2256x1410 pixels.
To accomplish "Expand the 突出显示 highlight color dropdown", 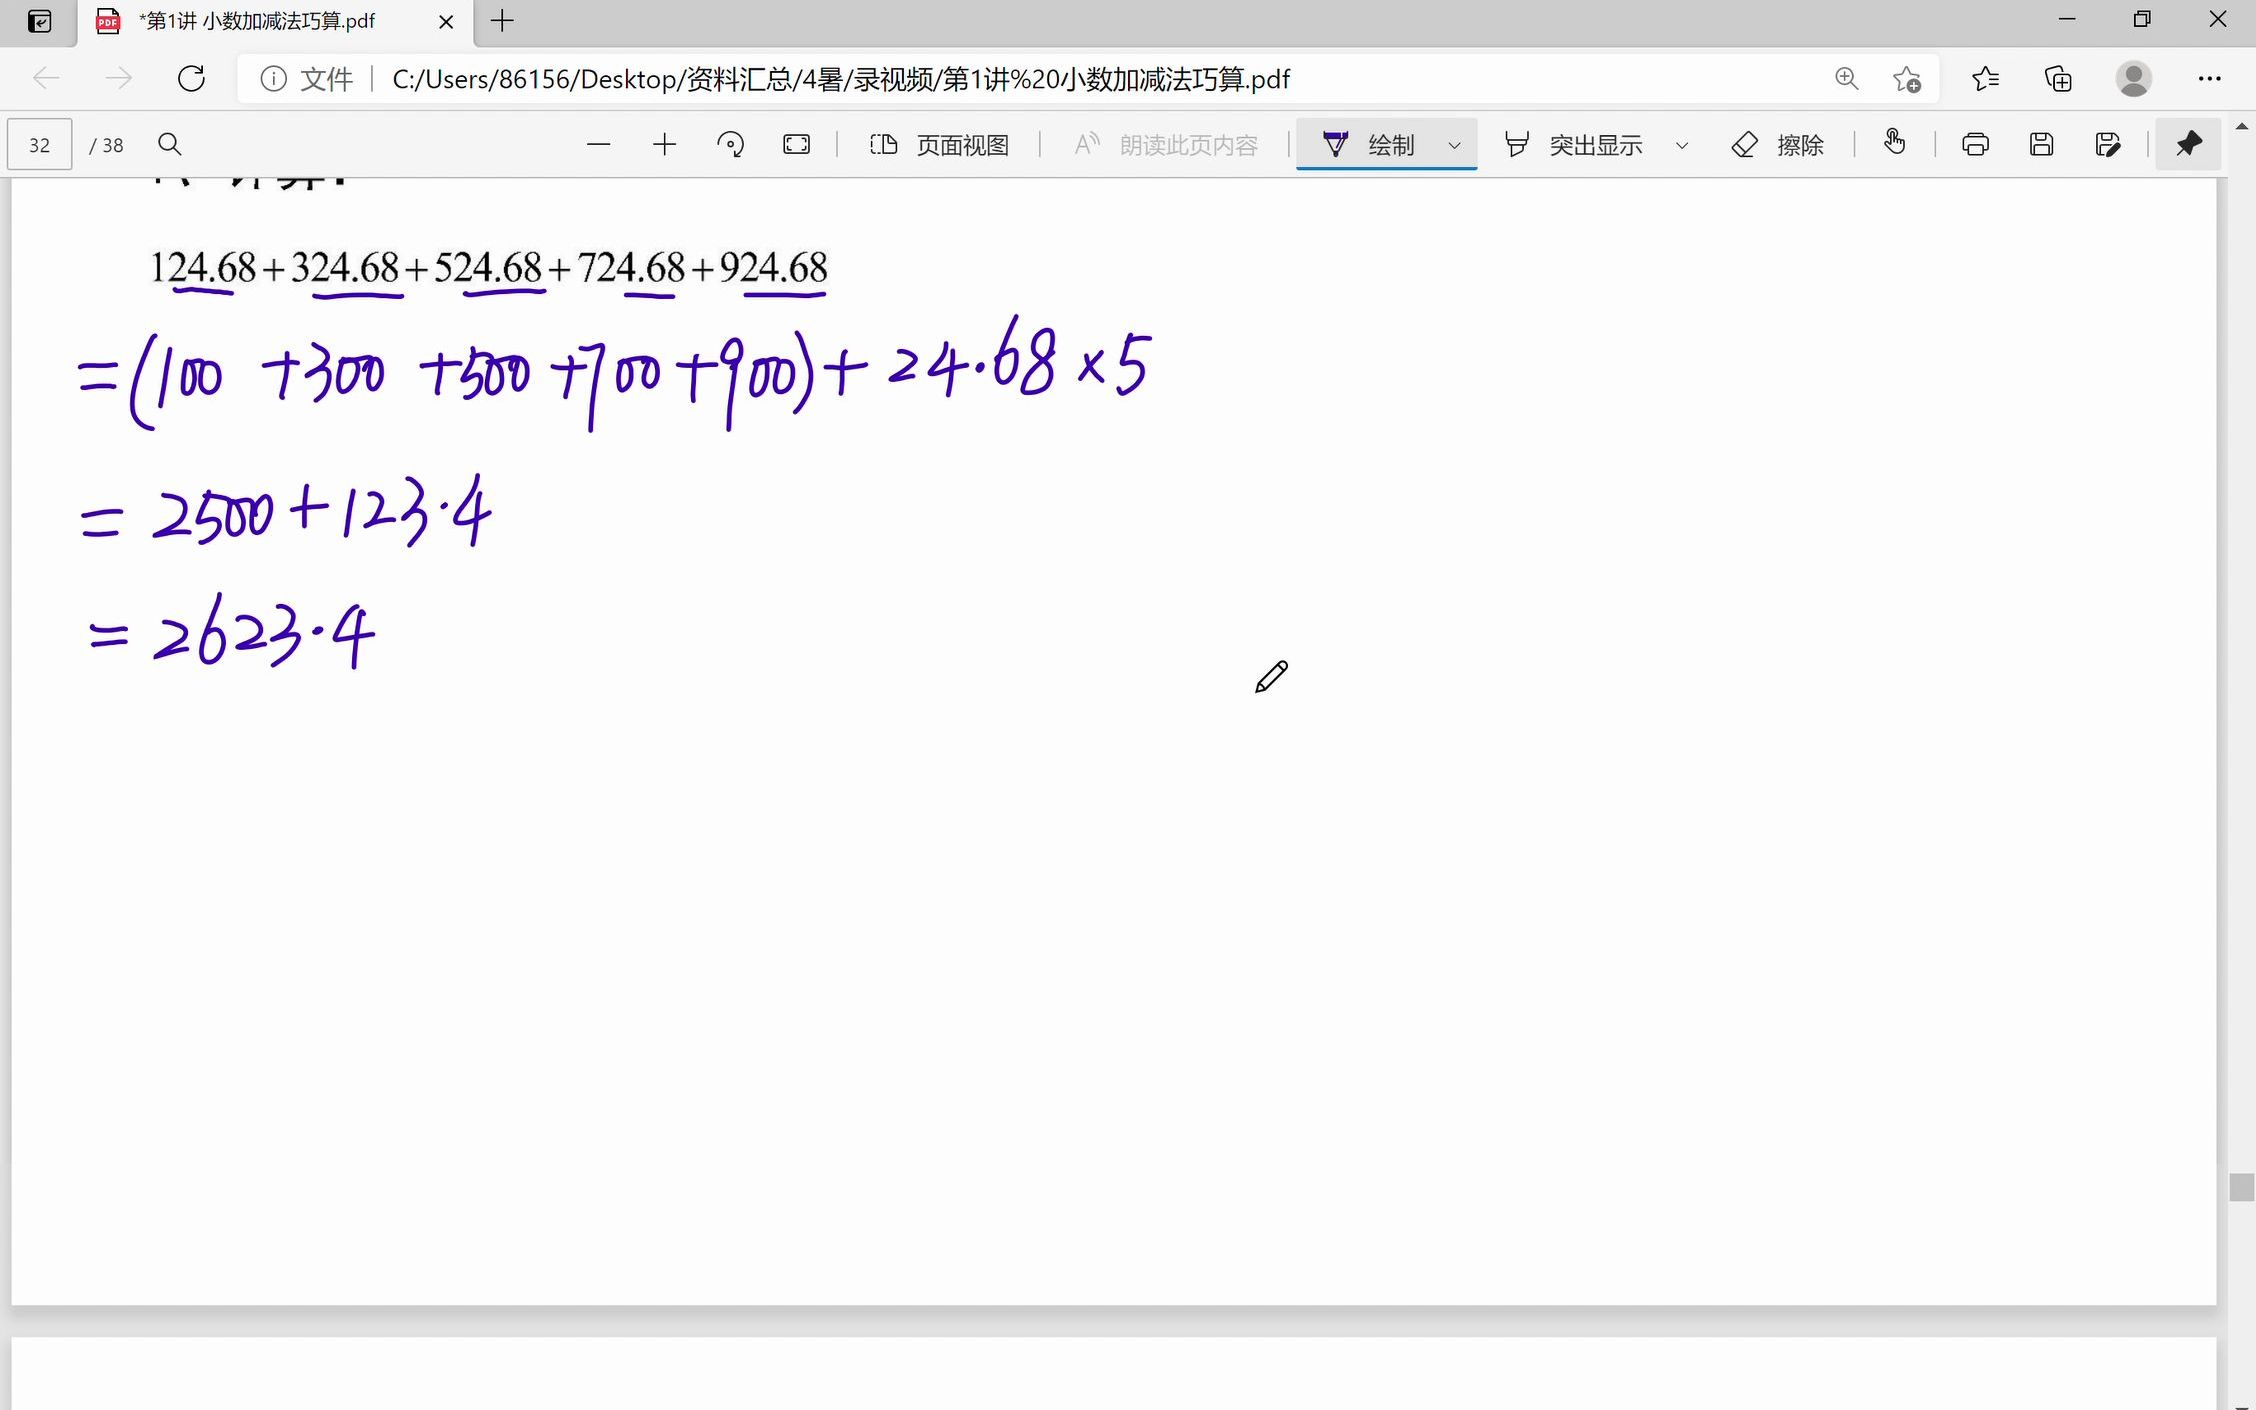I will pyautogui.click(x=1682, y=146).
